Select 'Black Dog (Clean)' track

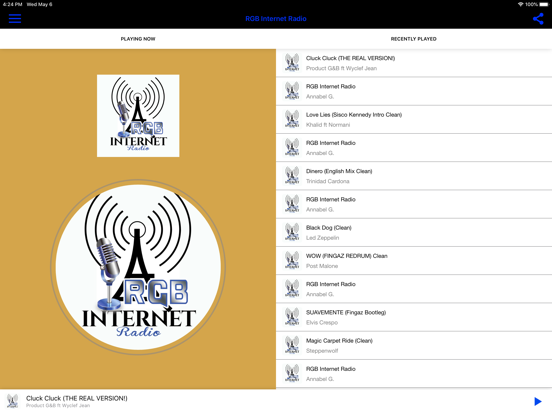pos(329,228)
